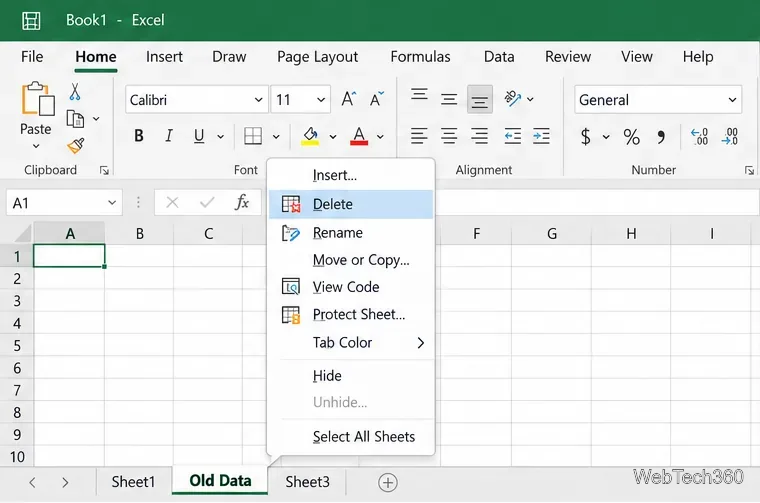Apply accounting dollar format
This screenshot has height=503, width=760.
[x=586, y=137]
